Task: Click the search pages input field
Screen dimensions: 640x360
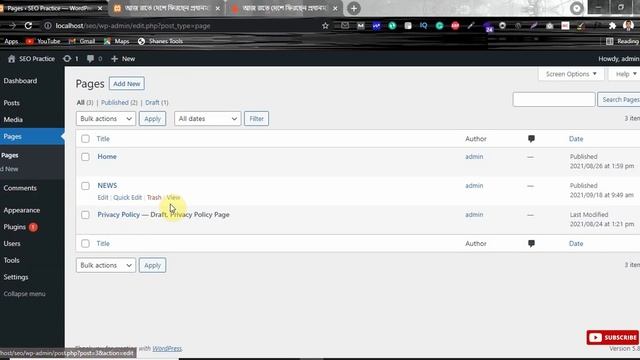Action: (x=554, y=100)
